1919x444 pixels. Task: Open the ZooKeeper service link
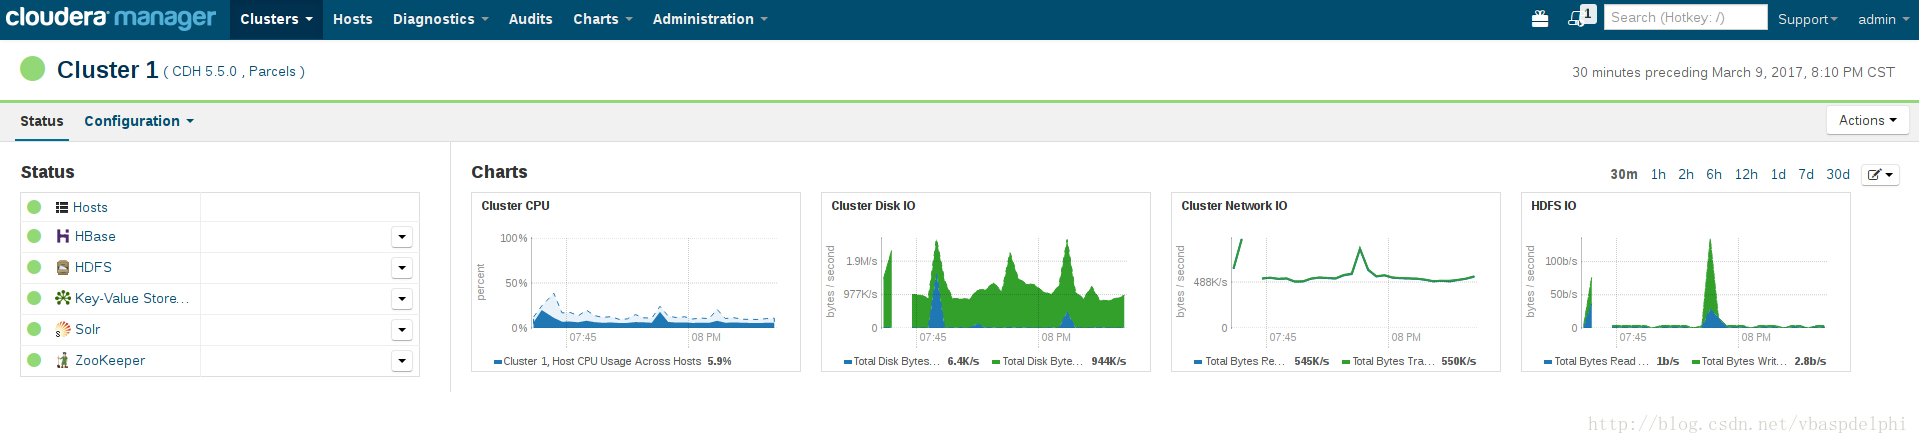(110, 360)
